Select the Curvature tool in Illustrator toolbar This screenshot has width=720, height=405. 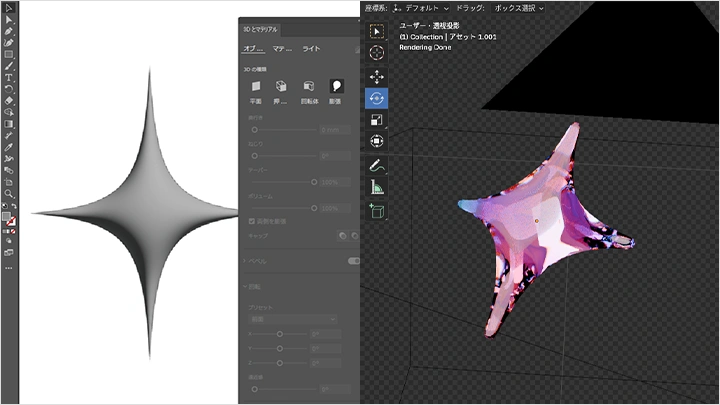[x=9, y=42]
